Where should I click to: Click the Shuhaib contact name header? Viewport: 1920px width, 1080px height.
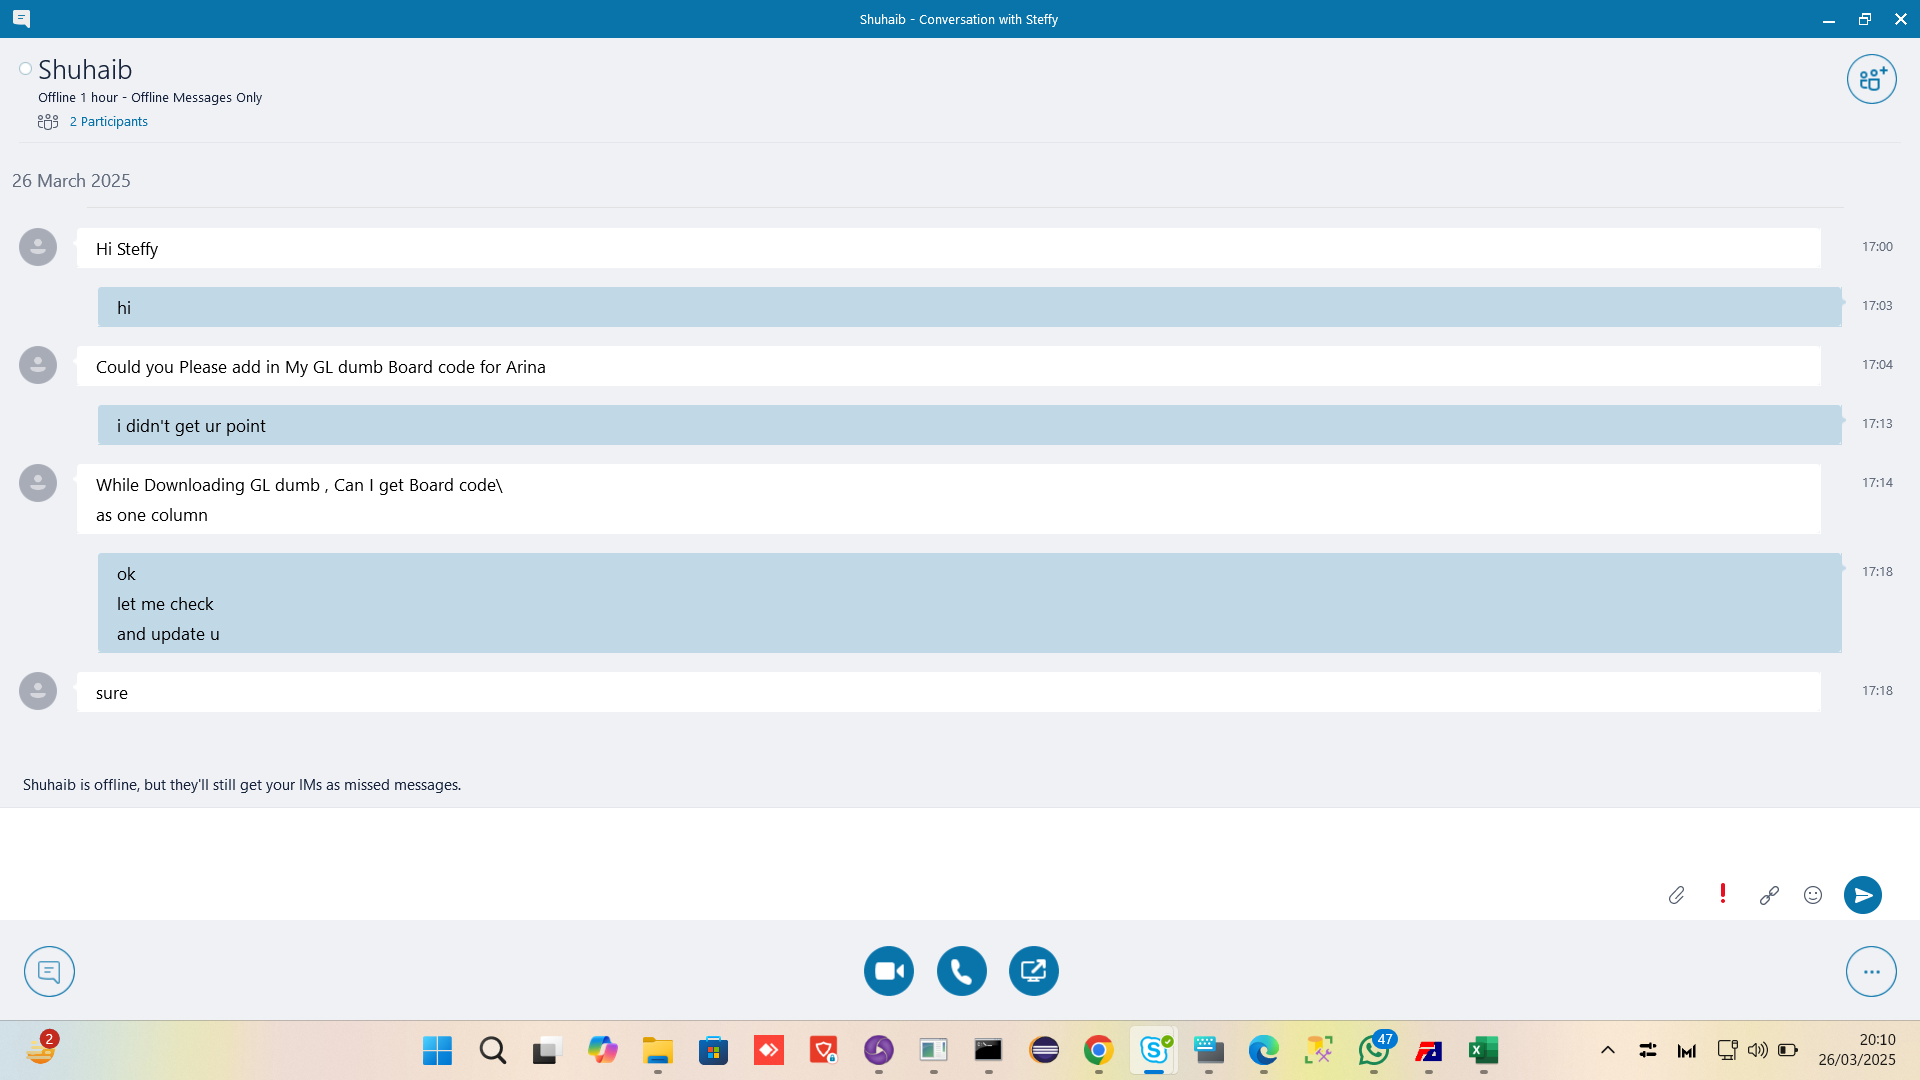(85, 70)
